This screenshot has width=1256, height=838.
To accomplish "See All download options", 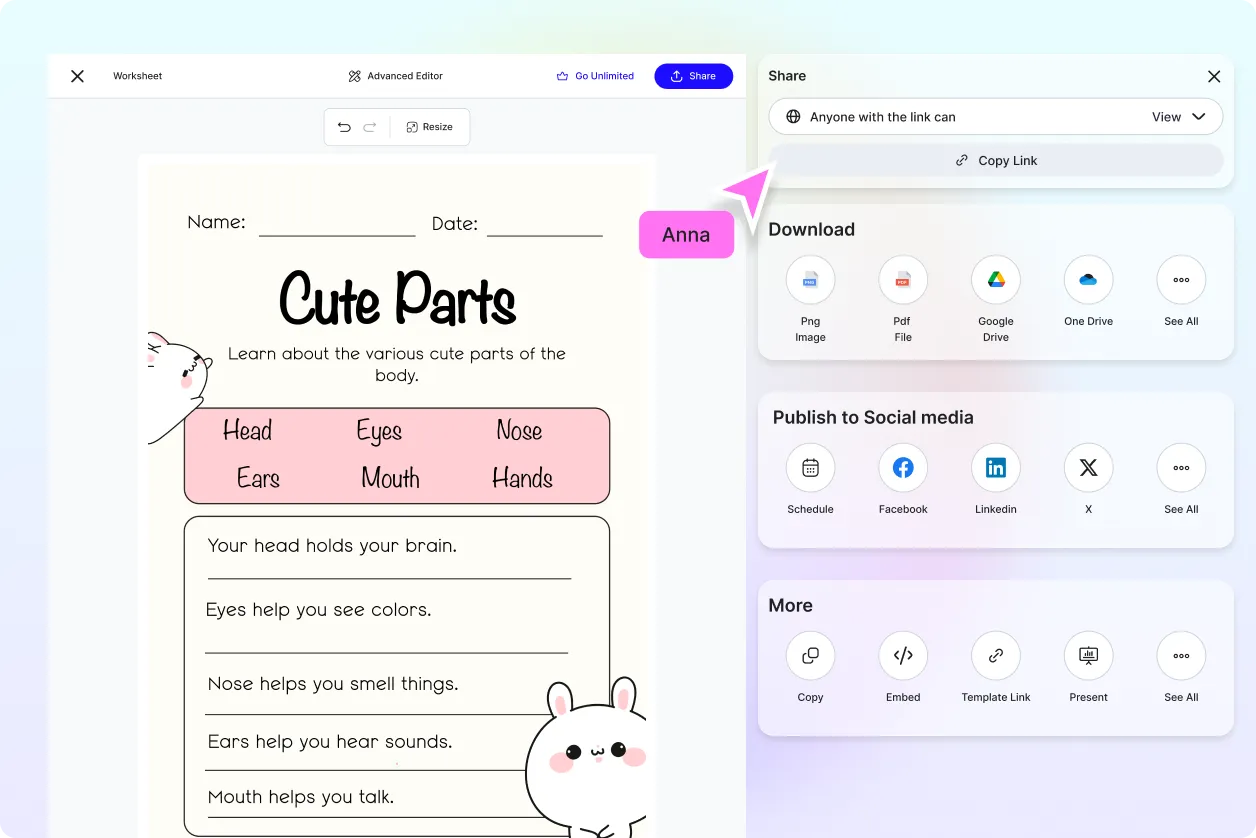I will click(x=1181, y=280).
